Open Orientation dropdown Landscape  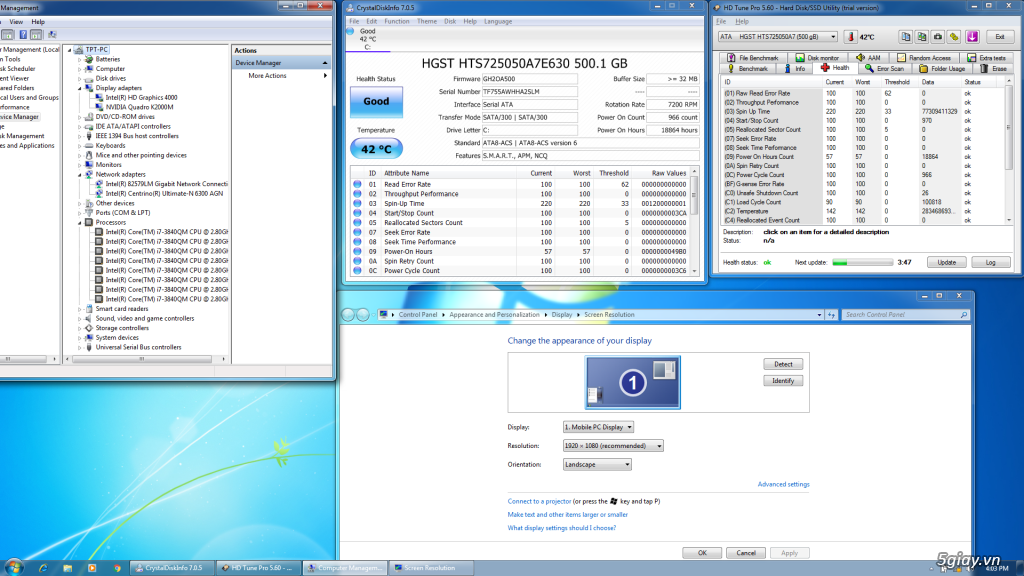(597, 465)
